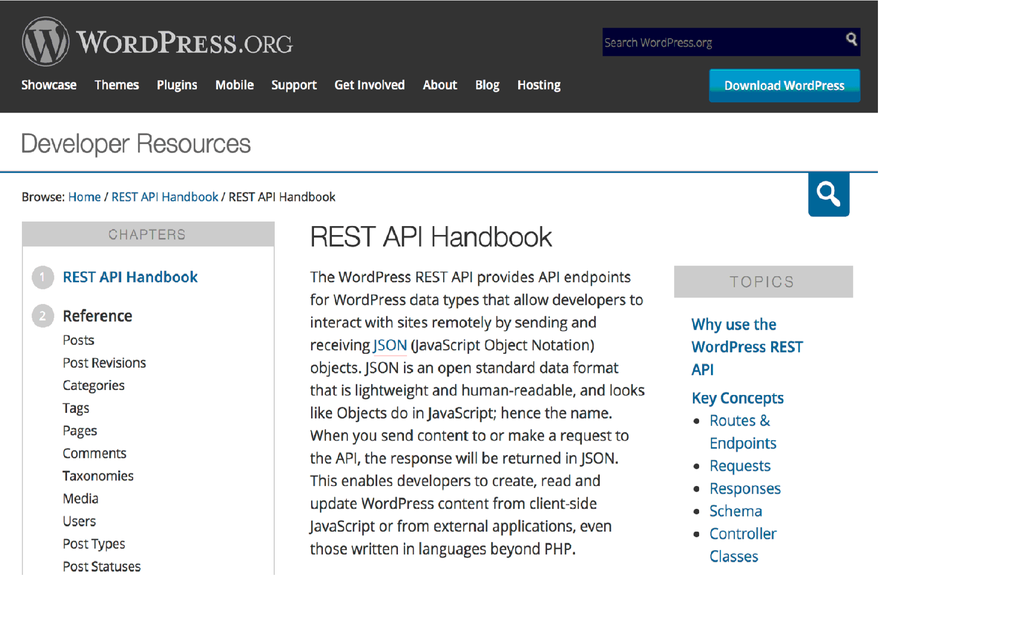Select Media in chapter list

(80, 498)
